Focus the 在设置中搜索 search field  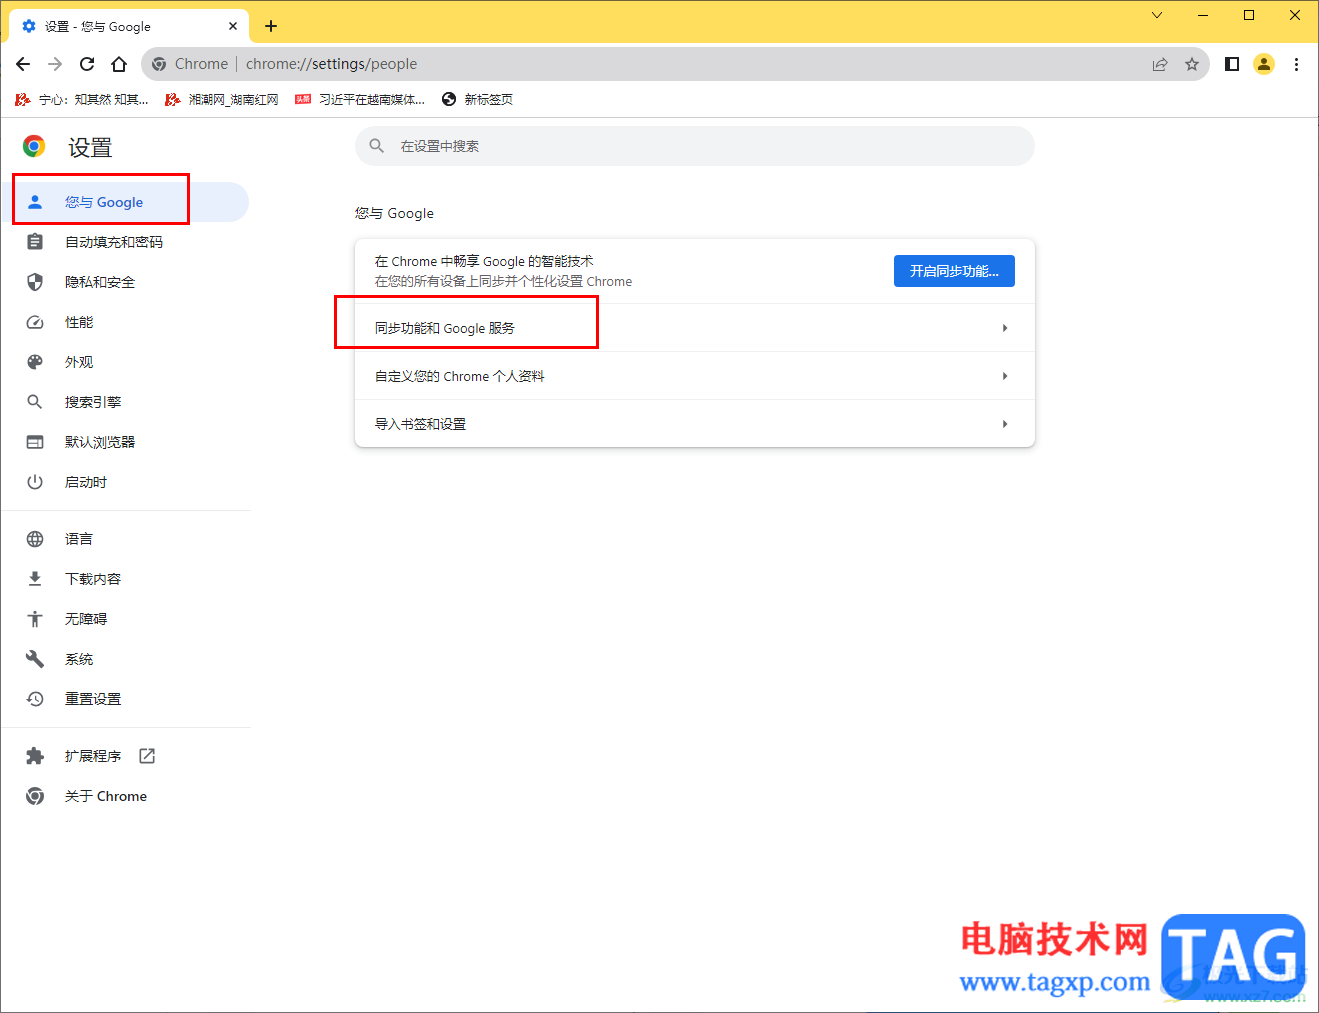click(x=695, y=146)
